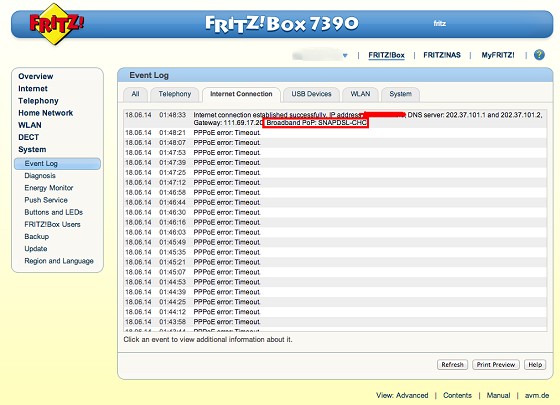The height and width of the screenshot is (405, 560).
Task: Switch to the WLAN log tab
Action: pyautogui.click(x=360, y=94)
